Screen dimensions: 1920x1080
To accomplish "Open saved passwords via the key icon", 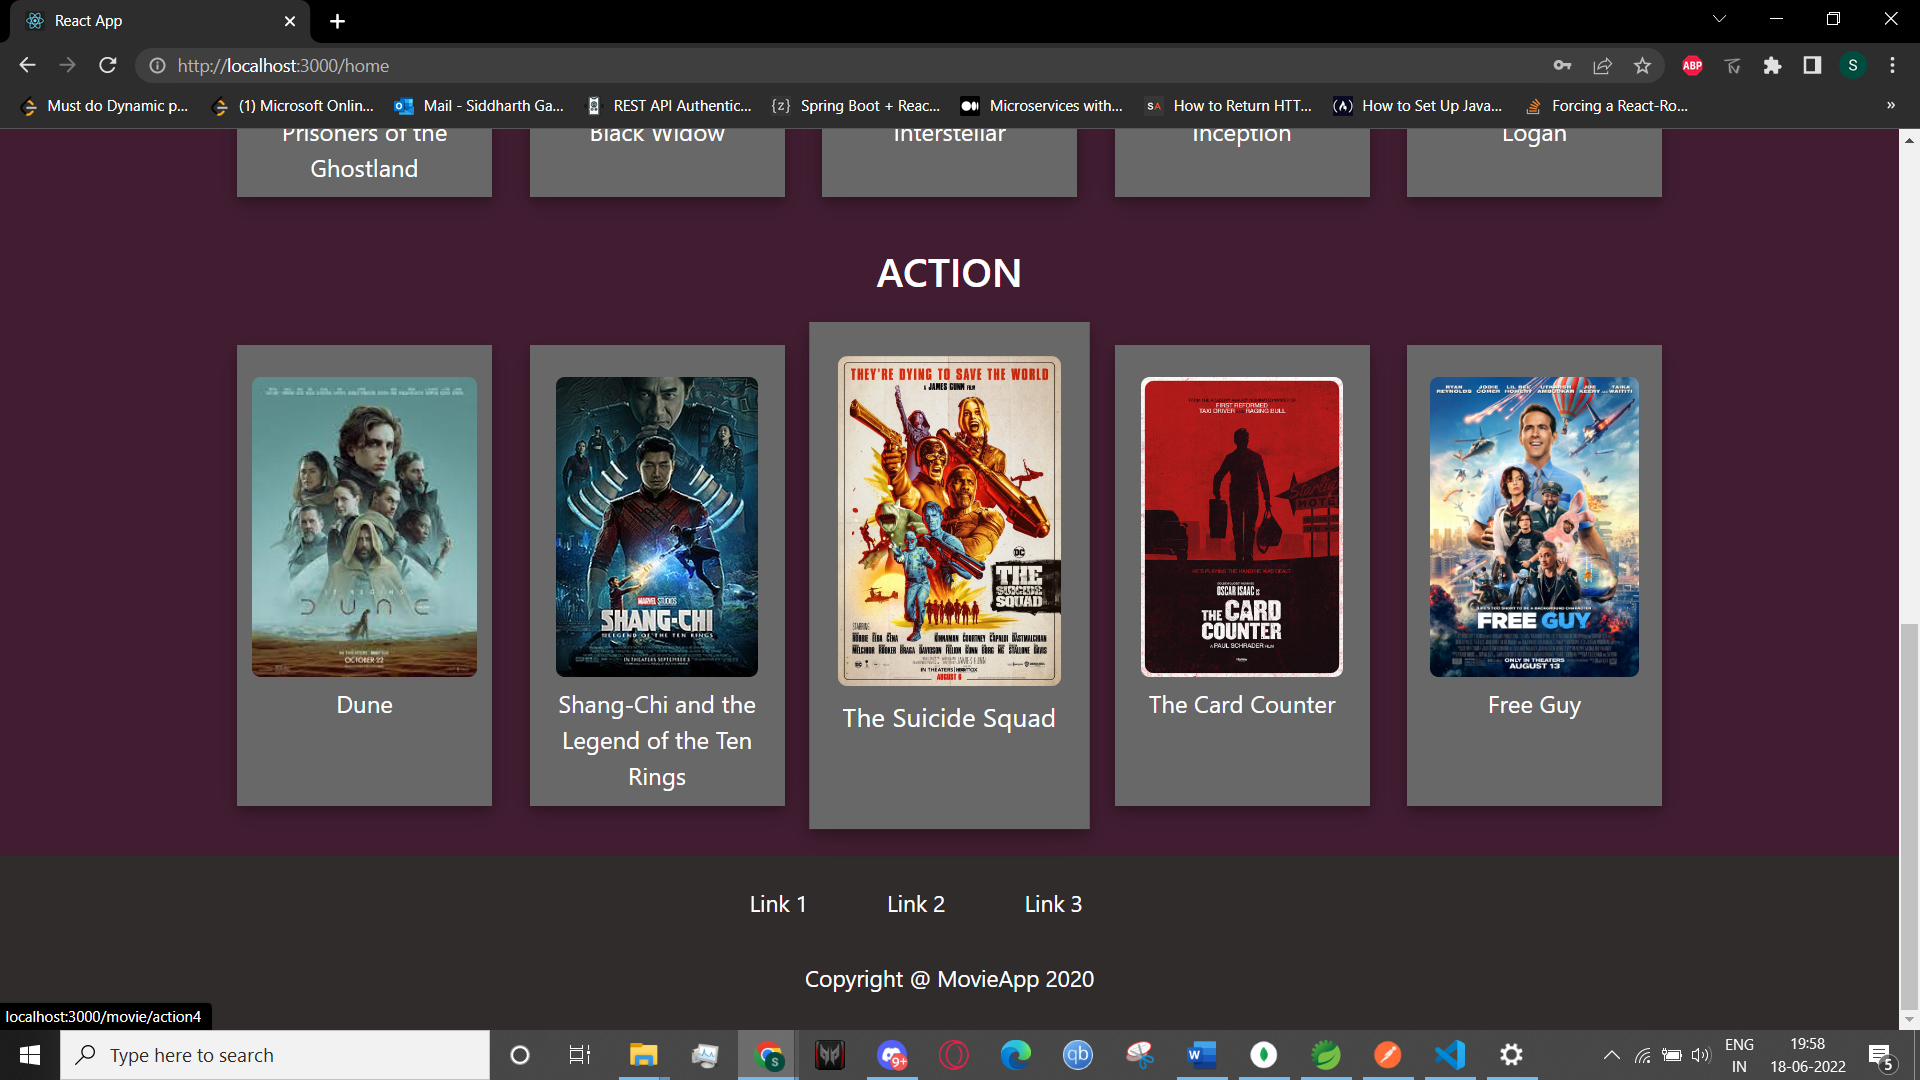I will point(1563,65).
